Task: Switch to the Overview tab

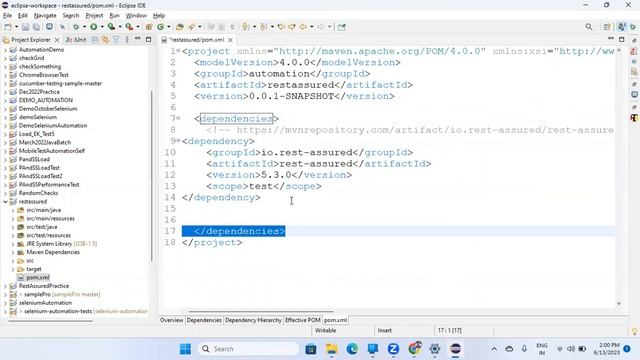Action: [171, 320]
